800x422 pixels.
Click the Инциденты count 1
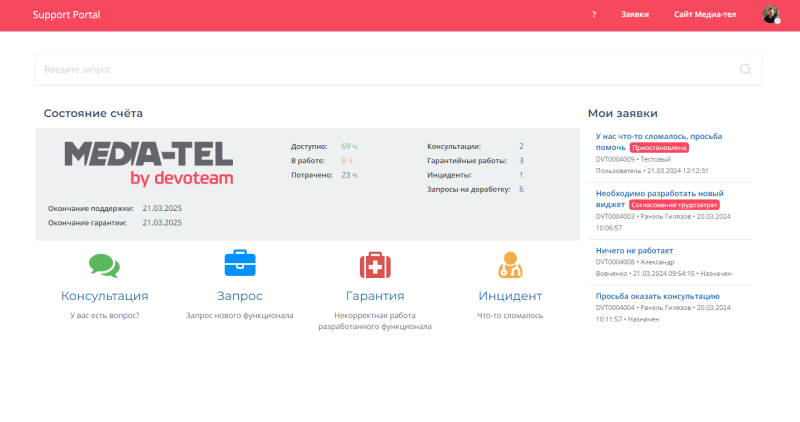point(521,175)
